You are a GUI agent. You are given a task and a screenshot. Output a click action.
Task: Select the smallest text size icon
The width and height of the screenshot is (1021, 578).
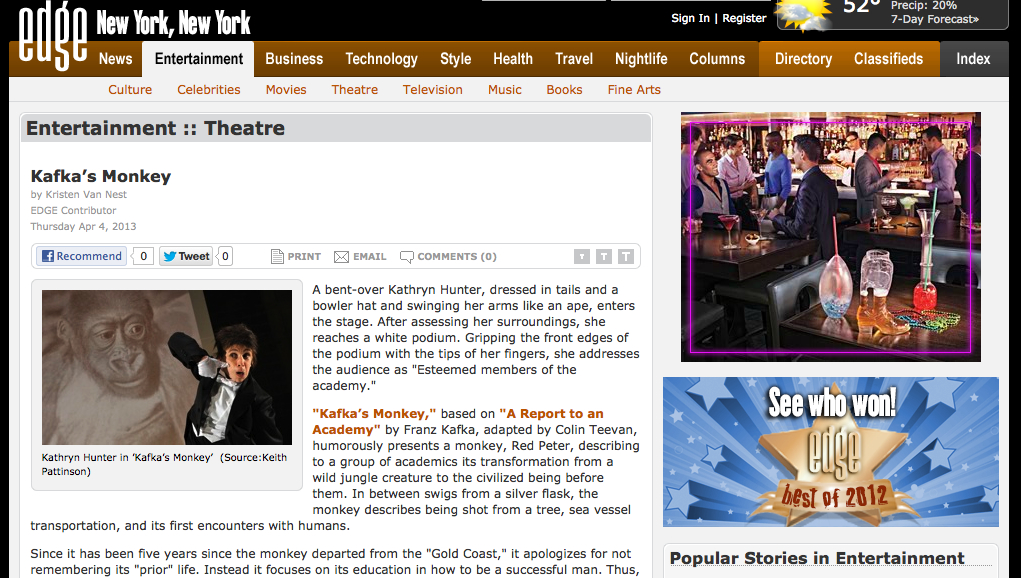pyautogui.click(x=581, y=256)
